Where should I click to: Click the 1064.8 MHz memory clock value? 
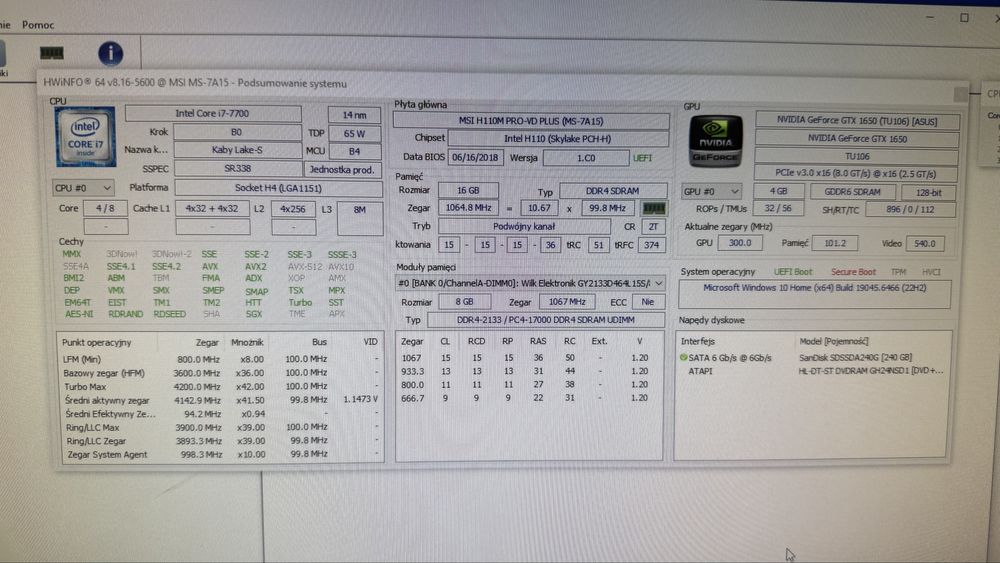469,207
